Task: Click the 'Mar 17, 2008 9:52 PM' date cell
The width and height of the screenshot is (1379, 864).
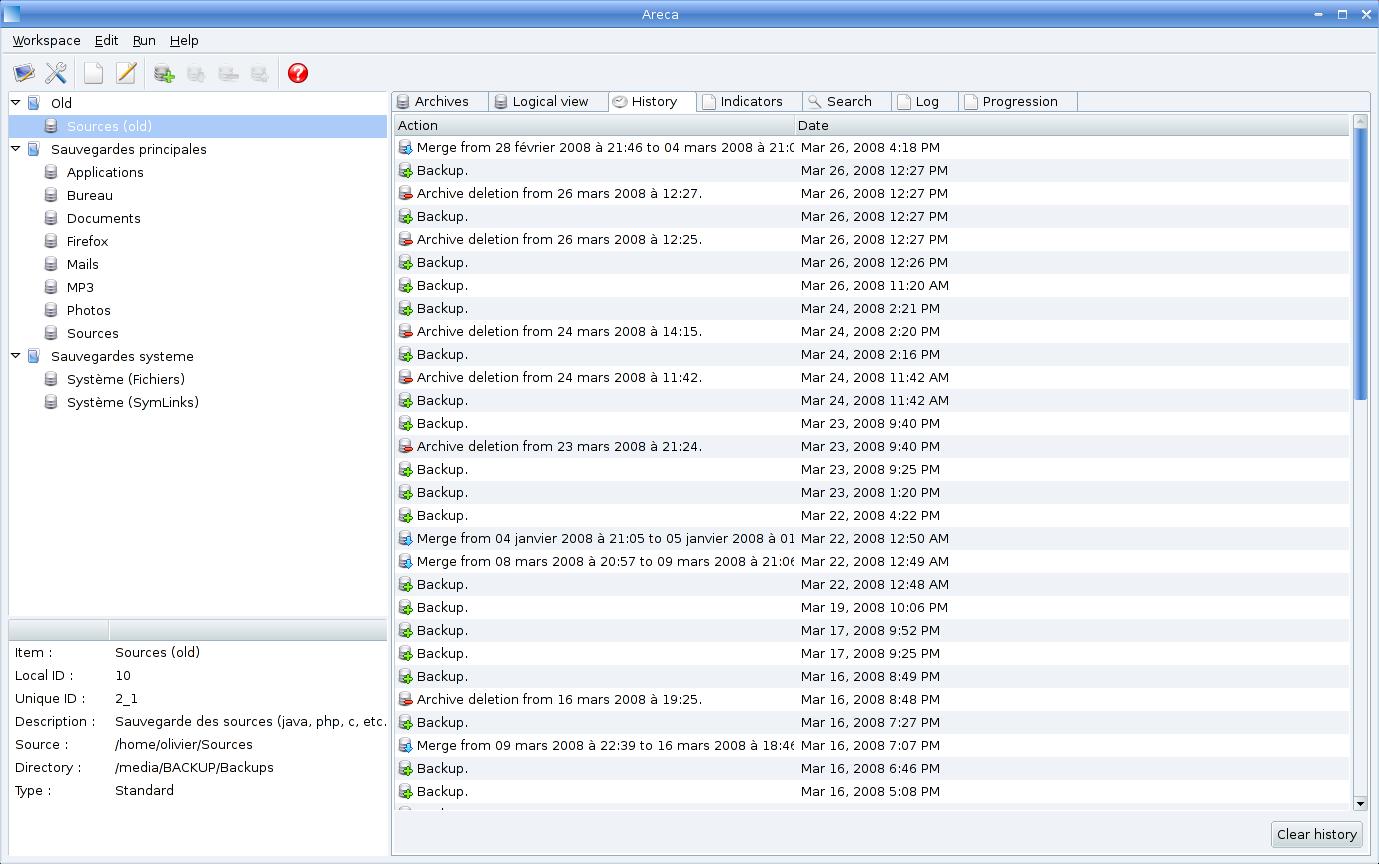Action: coord(870,630)
